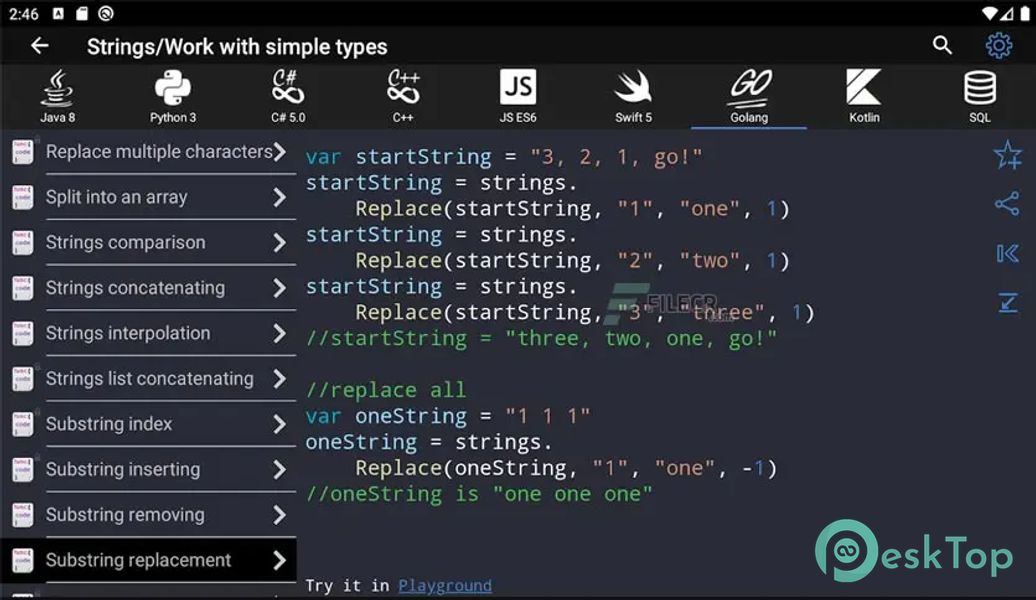Click code icon beside Substring replacement

pyautogui.click(x=22, y=560)
